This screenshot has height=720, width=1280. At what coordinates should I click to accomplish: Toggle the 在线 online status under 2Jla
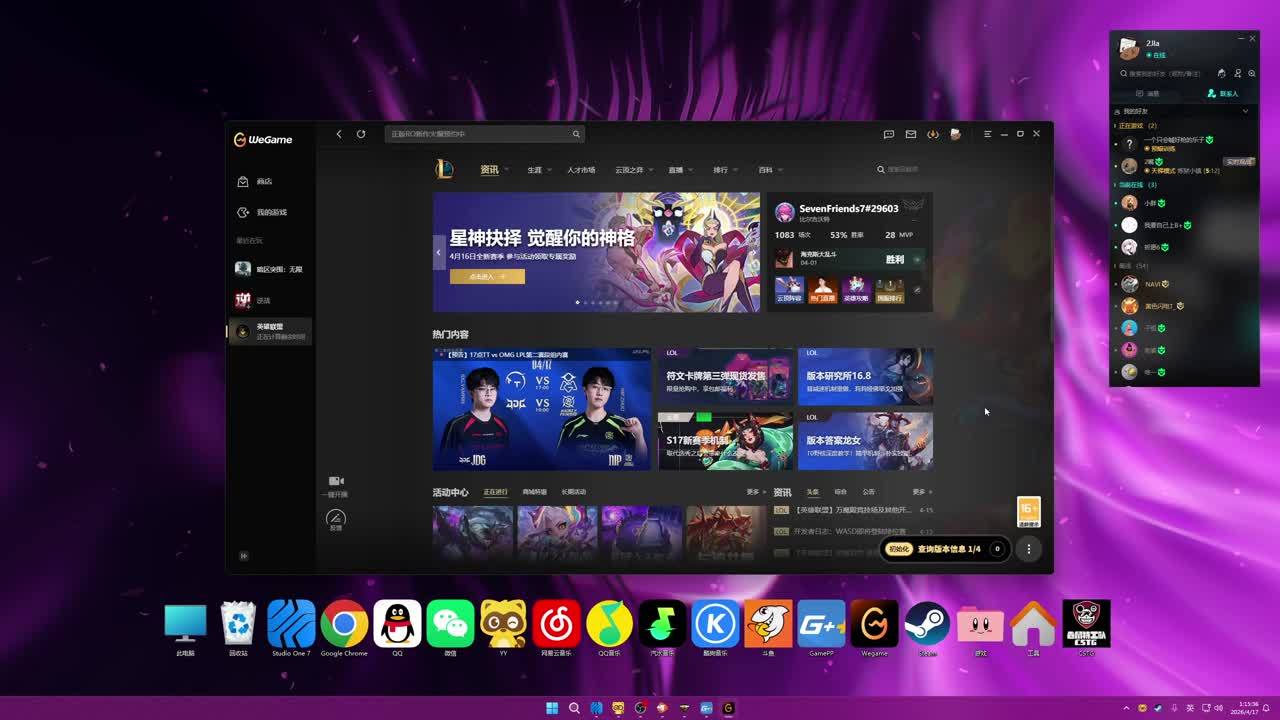[1156, 55]
